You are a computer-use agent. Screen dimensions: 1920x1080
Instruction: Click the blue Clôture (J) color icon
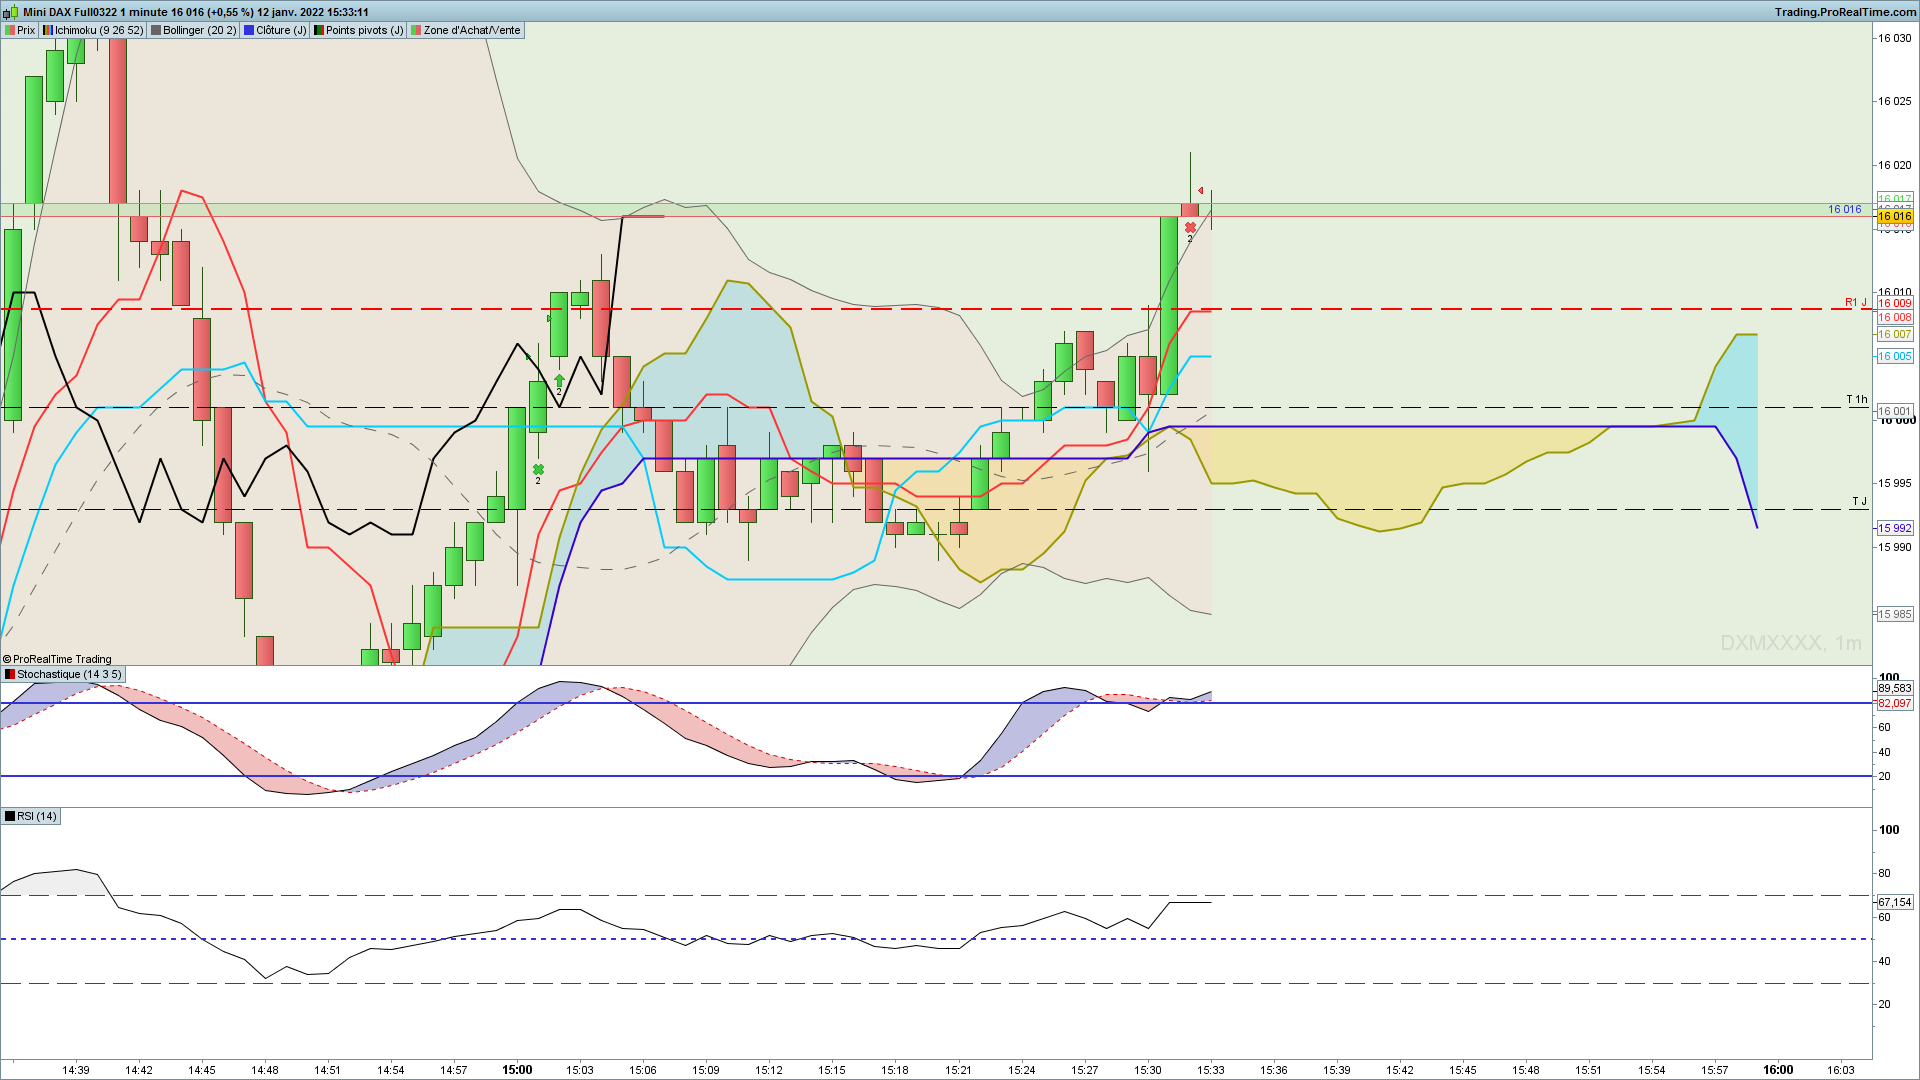coord(250,30)
